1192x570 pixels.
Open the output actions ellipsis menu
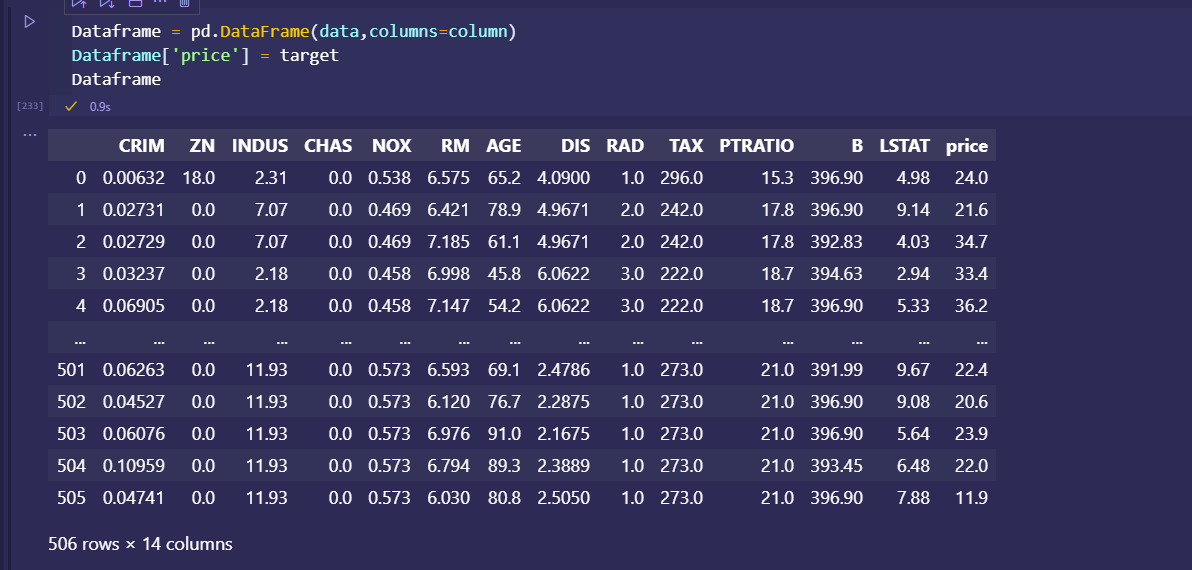click(x=30, y=135)
